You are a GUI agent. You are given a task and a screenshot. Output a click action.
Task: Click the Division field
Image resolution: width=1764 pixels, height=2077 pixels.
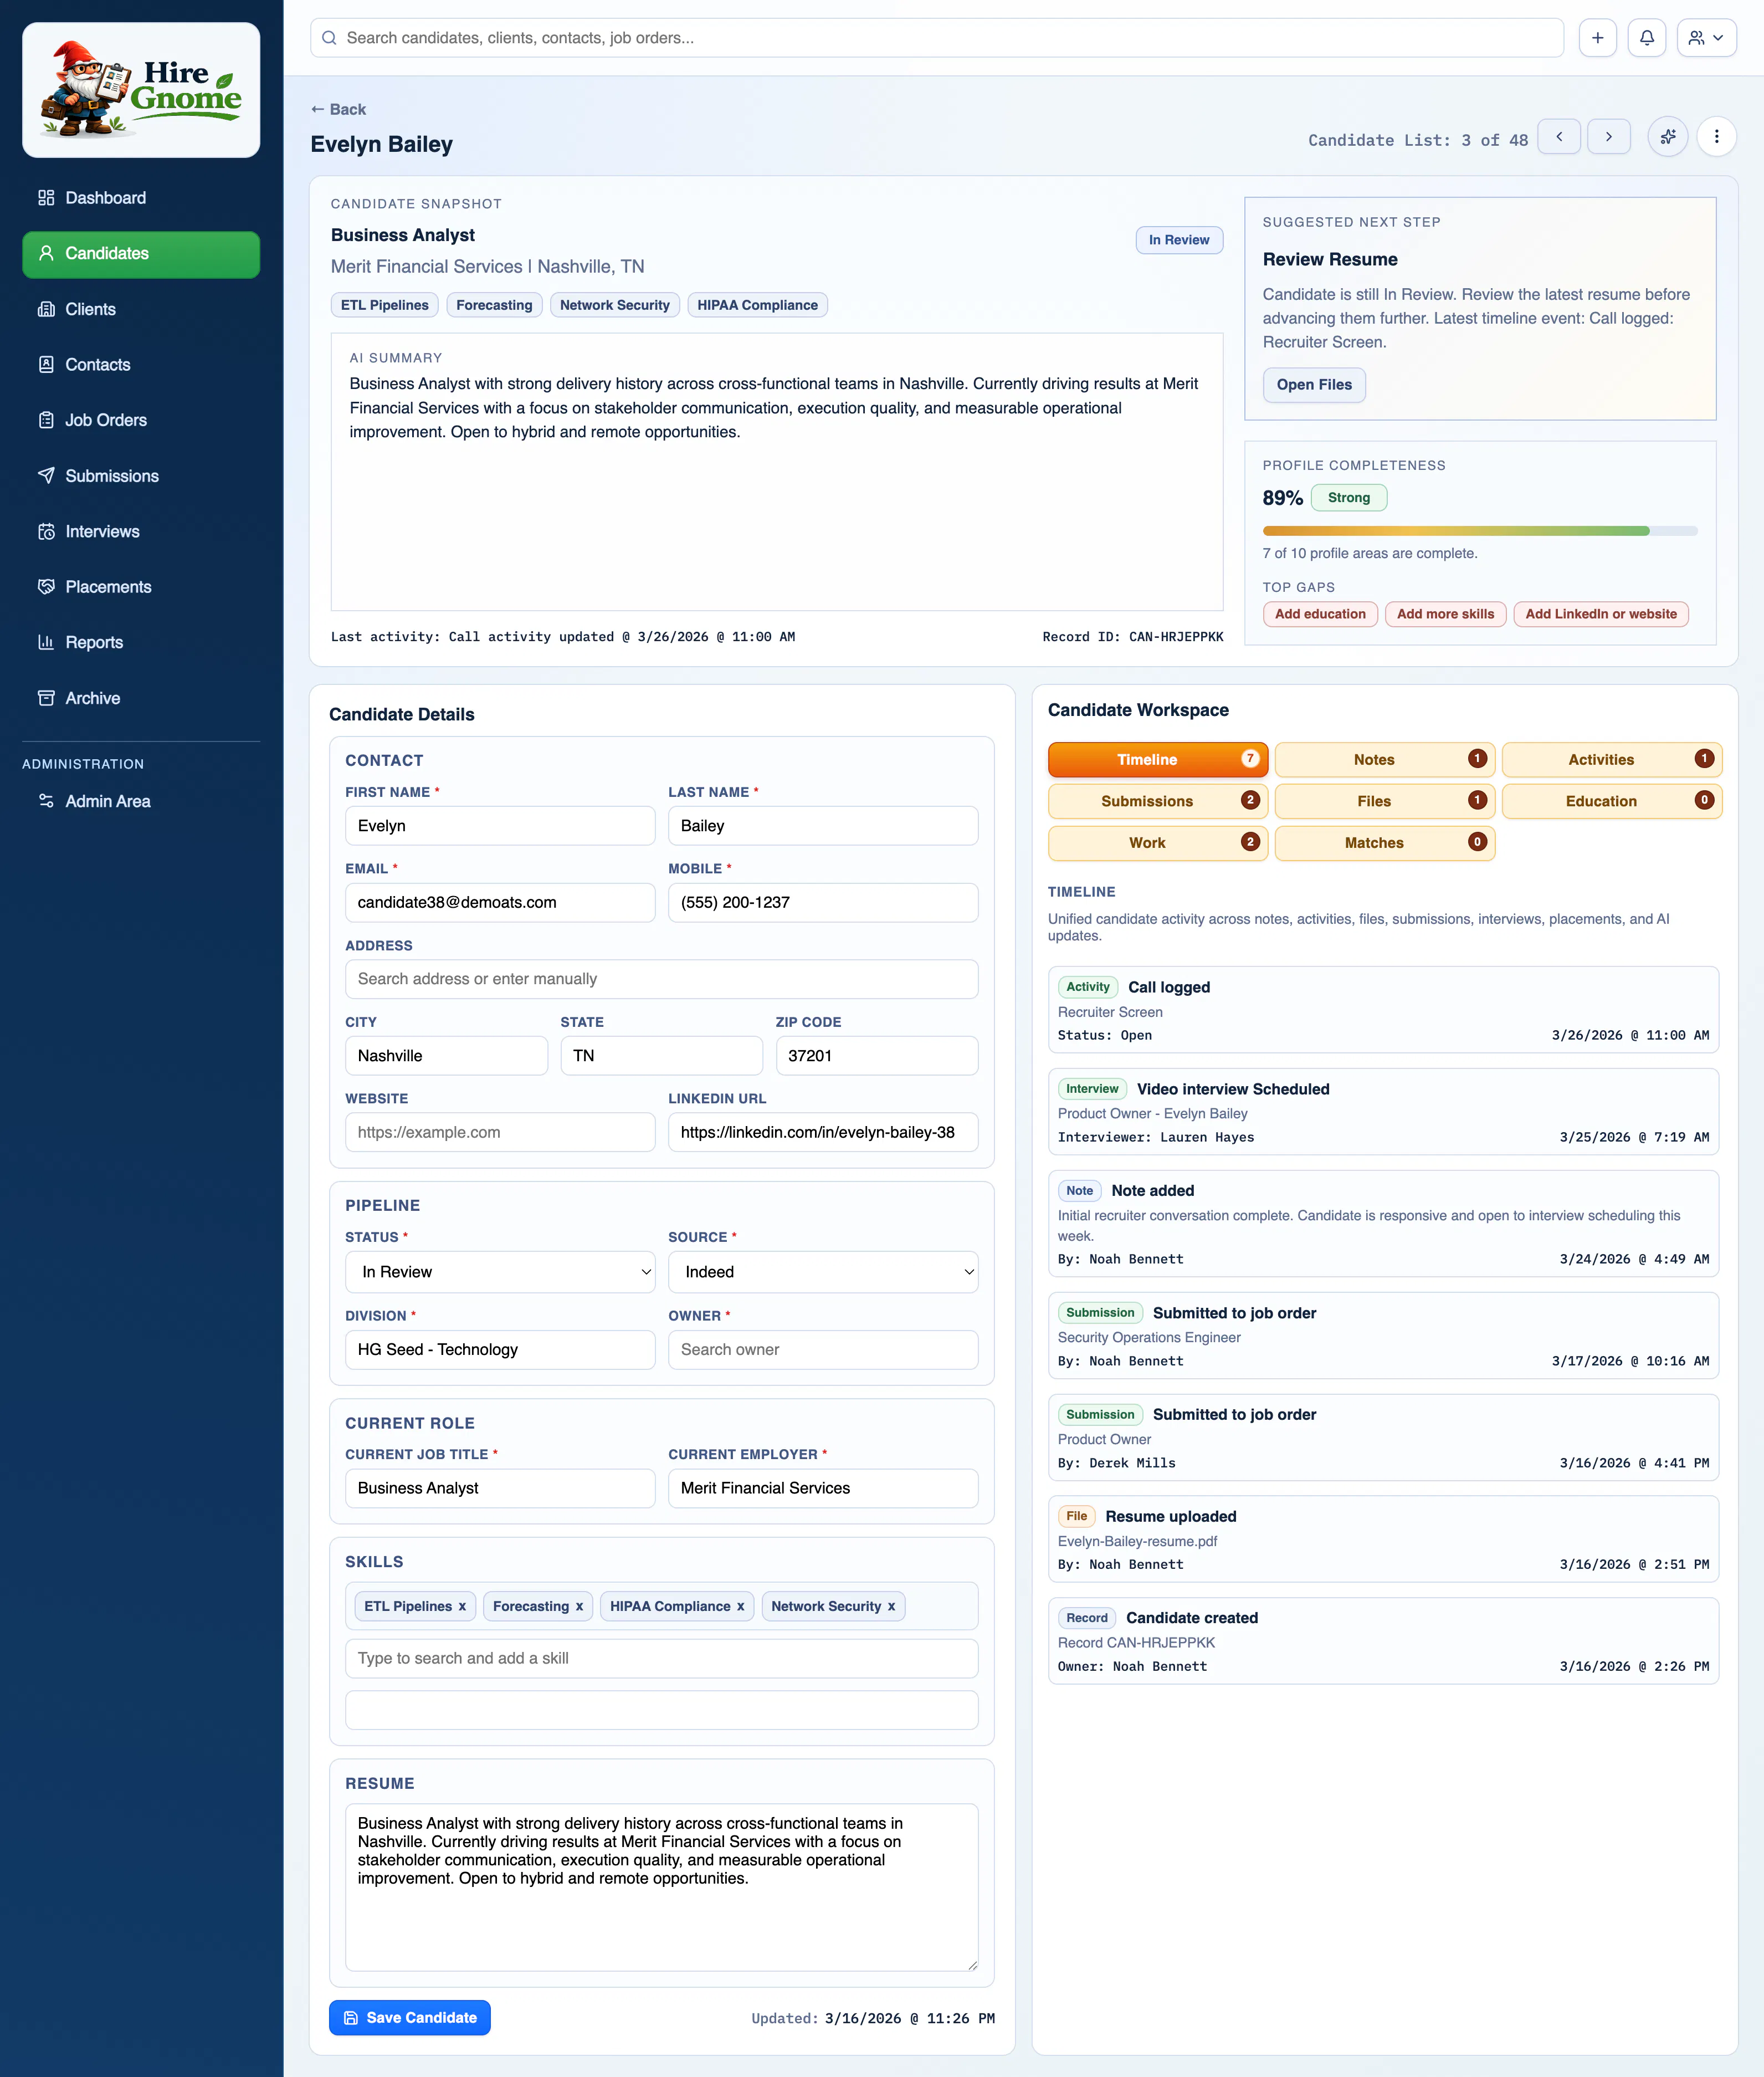pyautogui.click(x=500, y=1350)
